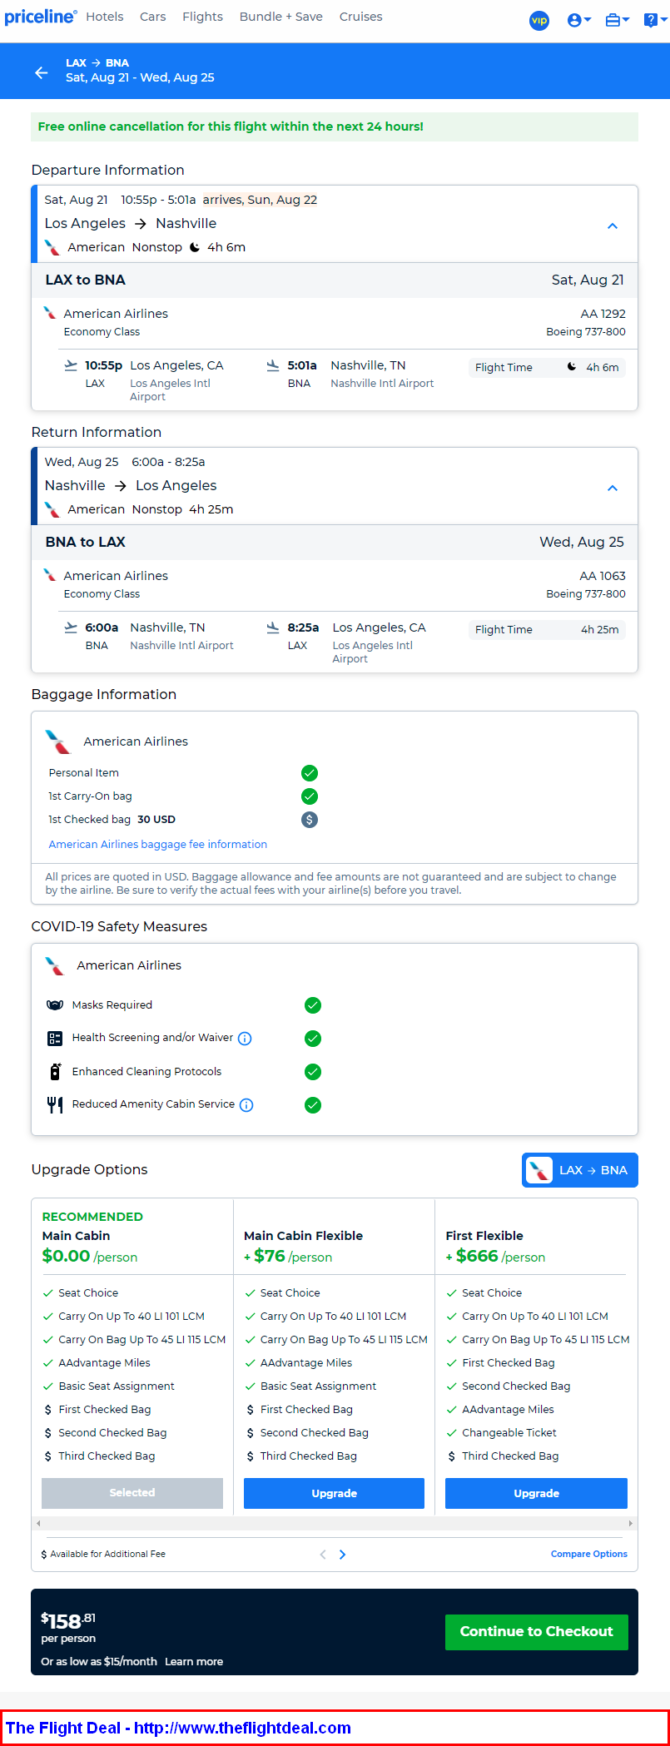Go to Cruises in top navigation
The image size is (670, 1746).
click(x=361, y=17)
